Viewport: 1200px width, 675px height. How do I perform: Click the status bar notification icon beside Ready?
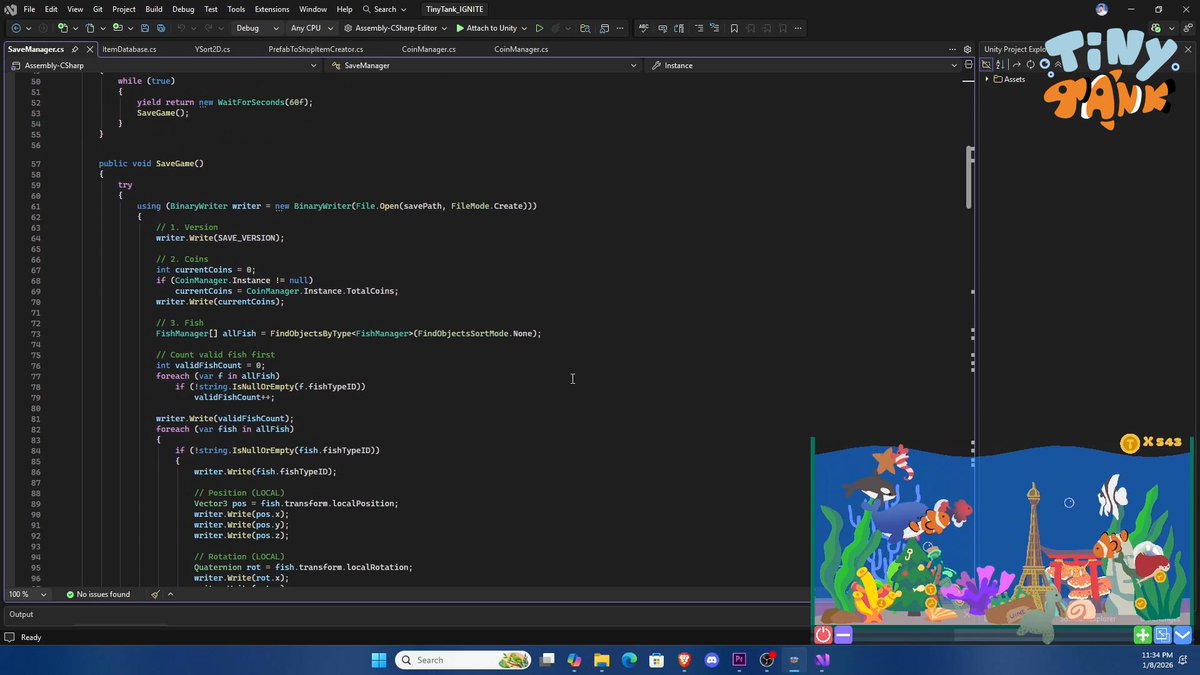[9, 637]
